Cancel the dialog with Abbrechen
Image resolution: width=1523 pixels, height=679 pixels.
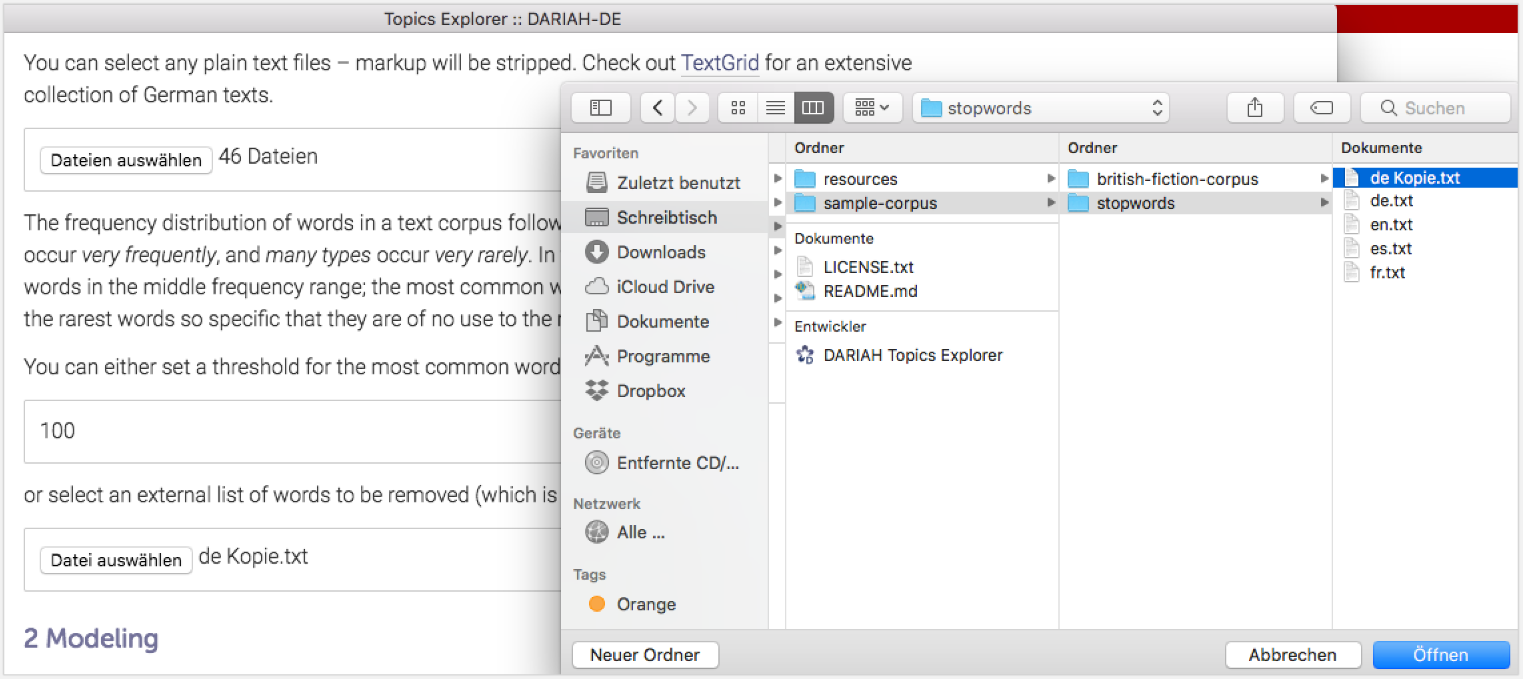pyautogui.click(x=1293, y=655)
